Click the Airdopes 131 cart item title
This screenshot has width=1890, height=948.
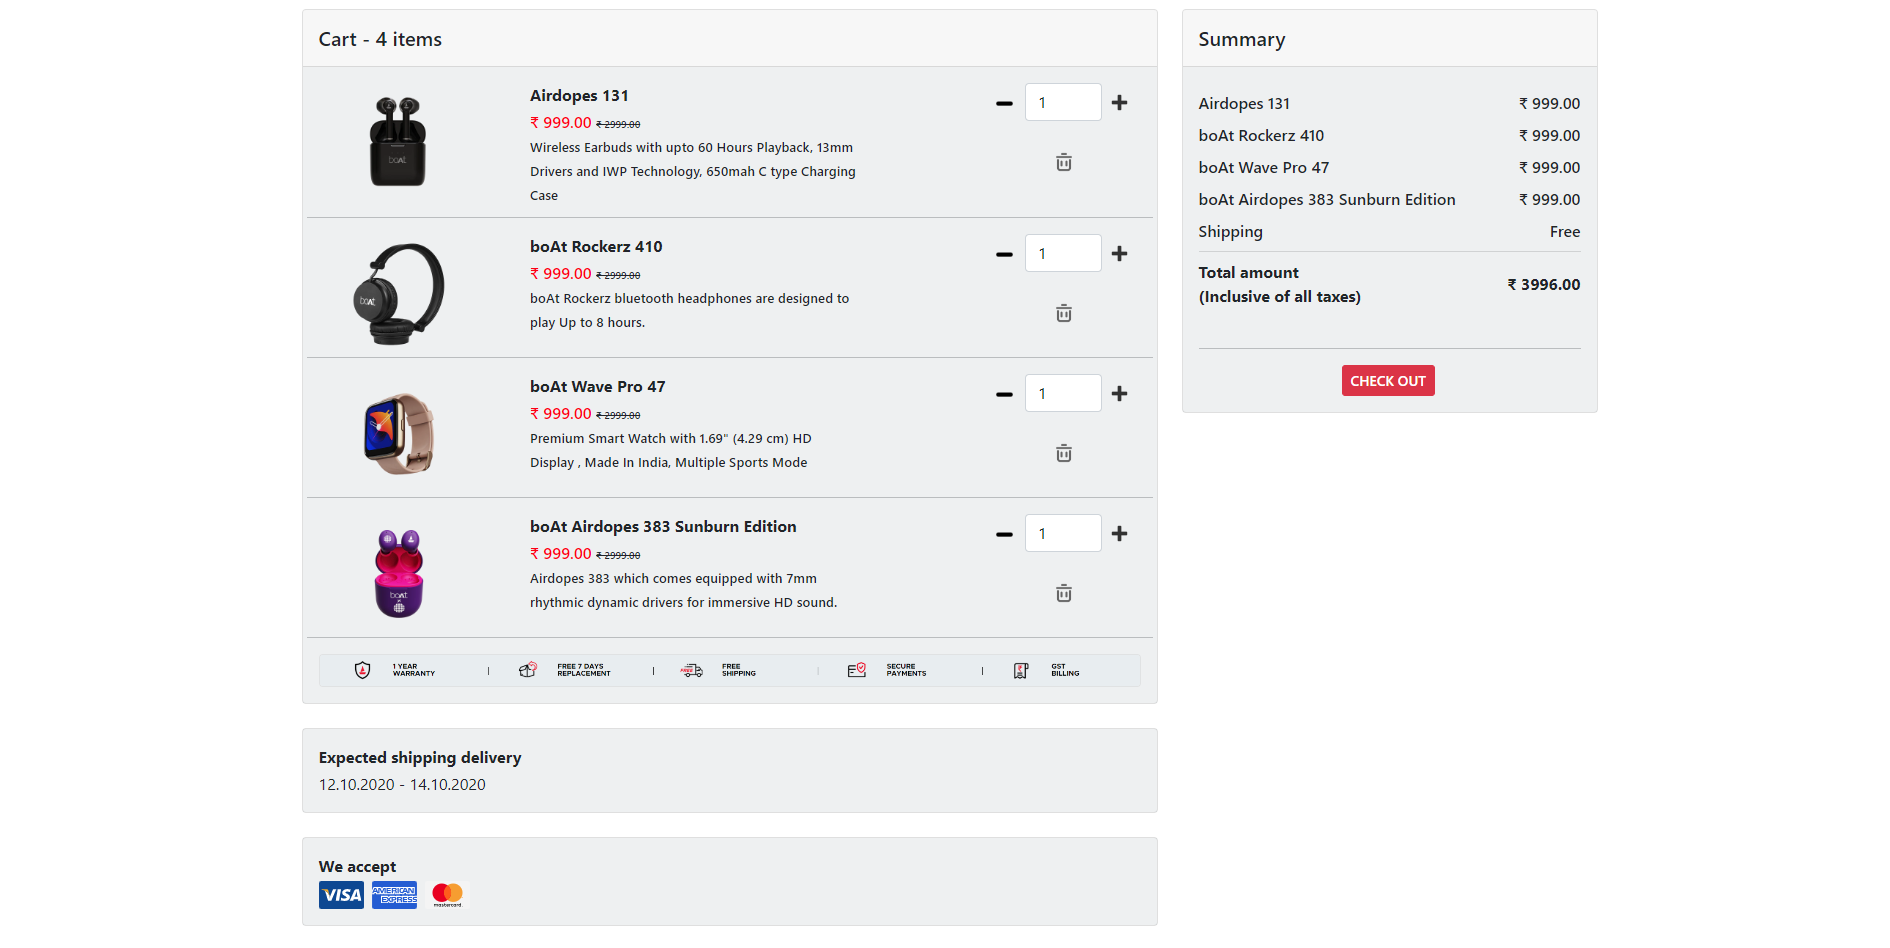579,96
